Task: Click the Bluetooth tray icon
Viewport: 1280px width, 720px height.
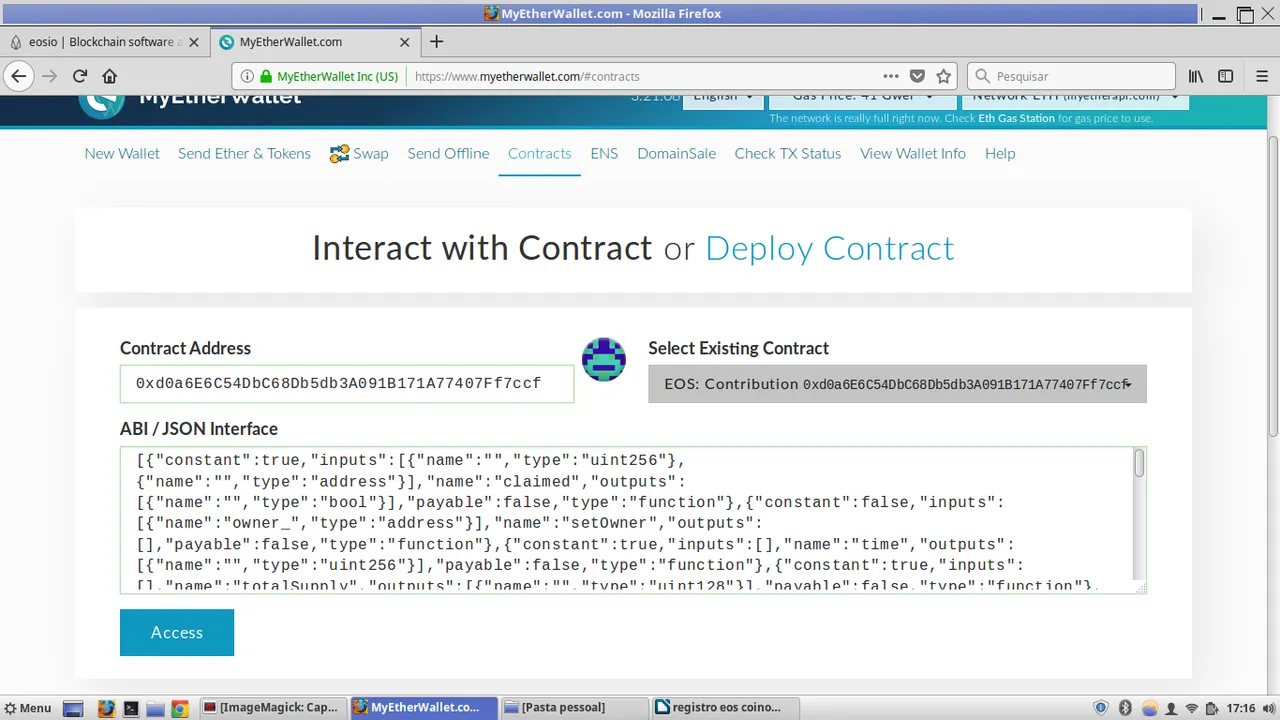Action: coord(1124,708)
